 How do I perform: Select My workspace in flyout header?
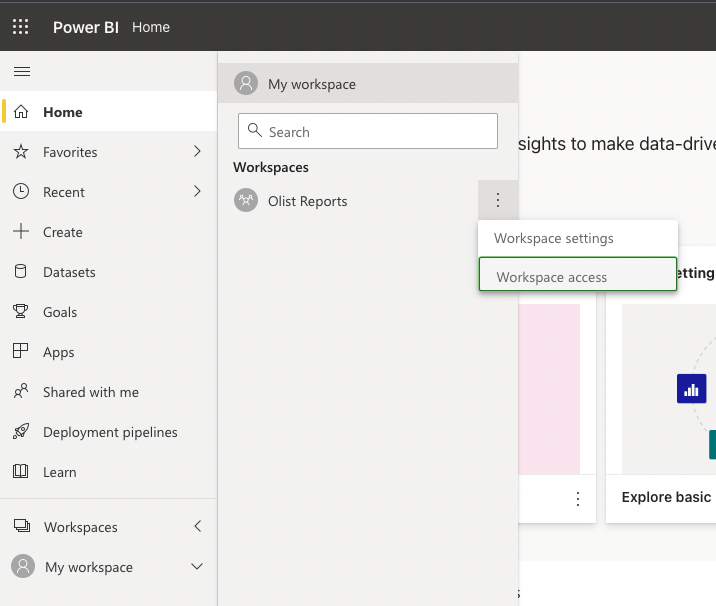point(311,84)
